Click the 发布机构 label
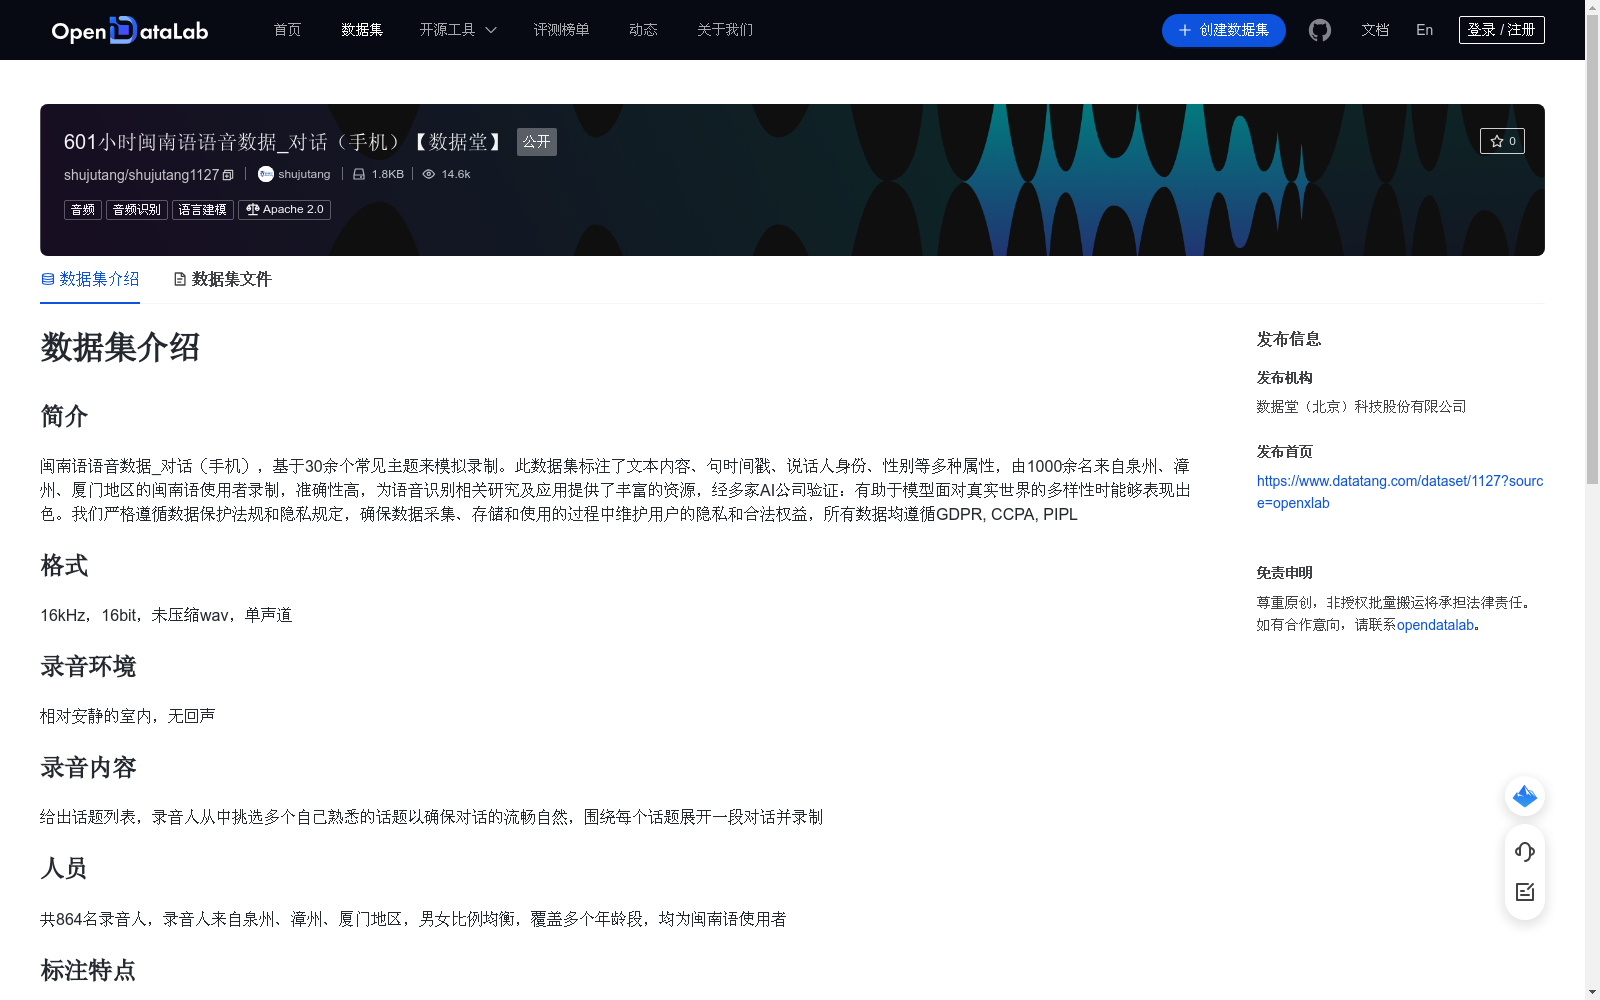 pyautogui.click(x=1284, y=378)
